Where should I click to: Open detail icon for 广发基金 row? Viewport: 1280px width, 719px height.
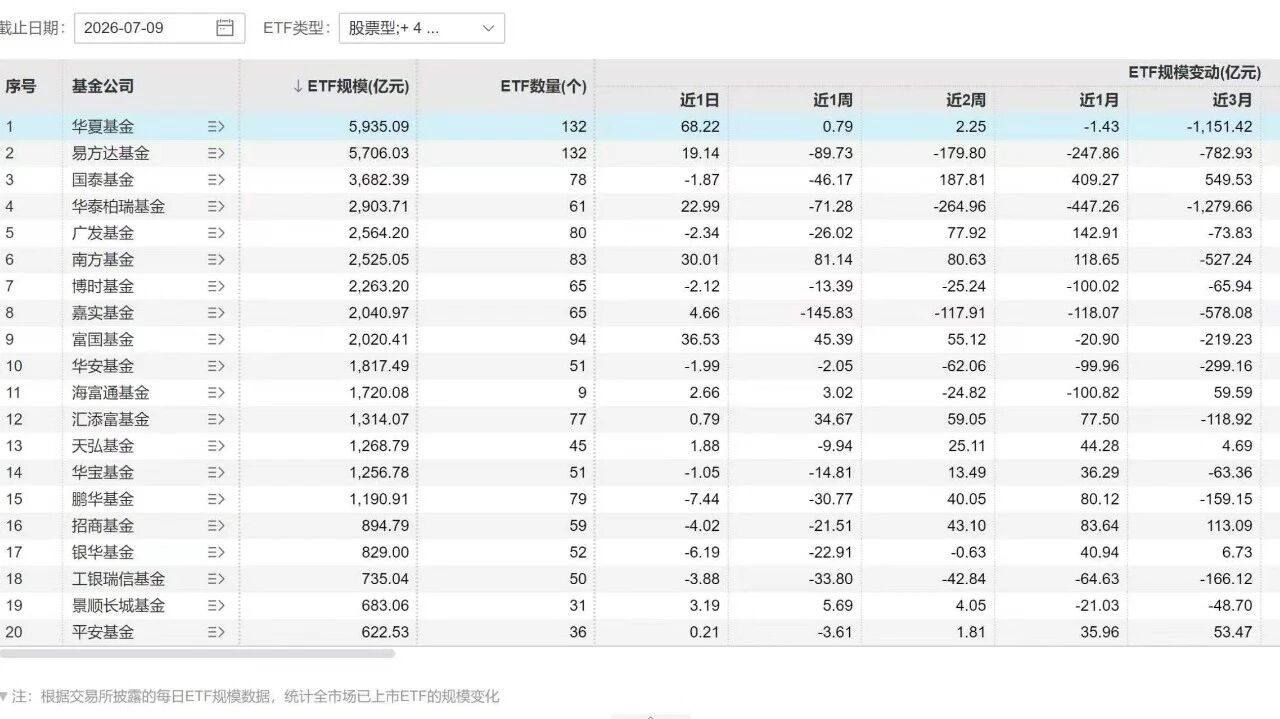(216, 233)
